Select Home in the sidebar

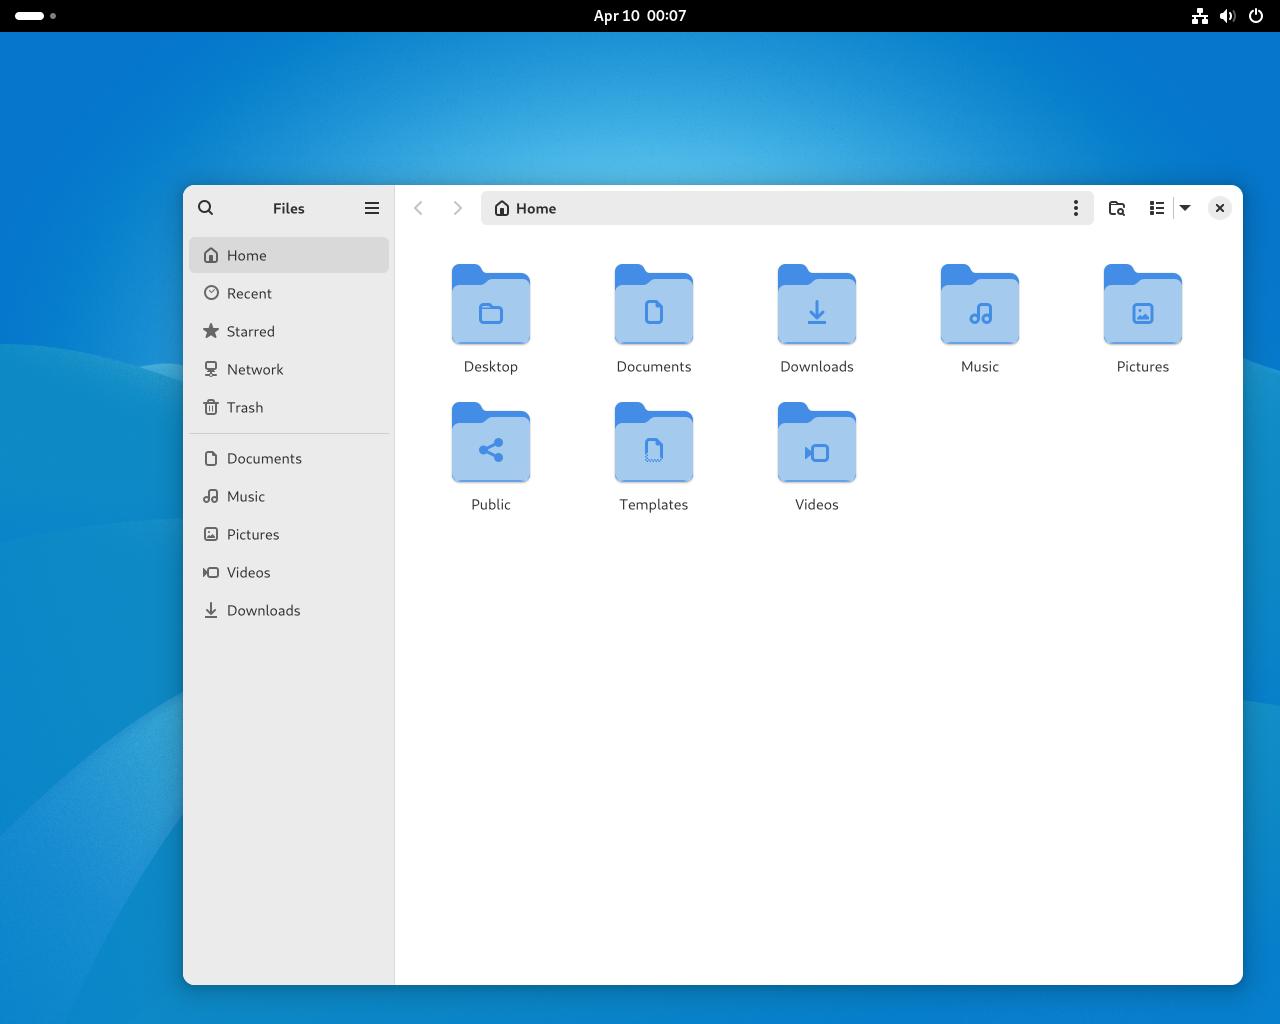coord(289,255)
